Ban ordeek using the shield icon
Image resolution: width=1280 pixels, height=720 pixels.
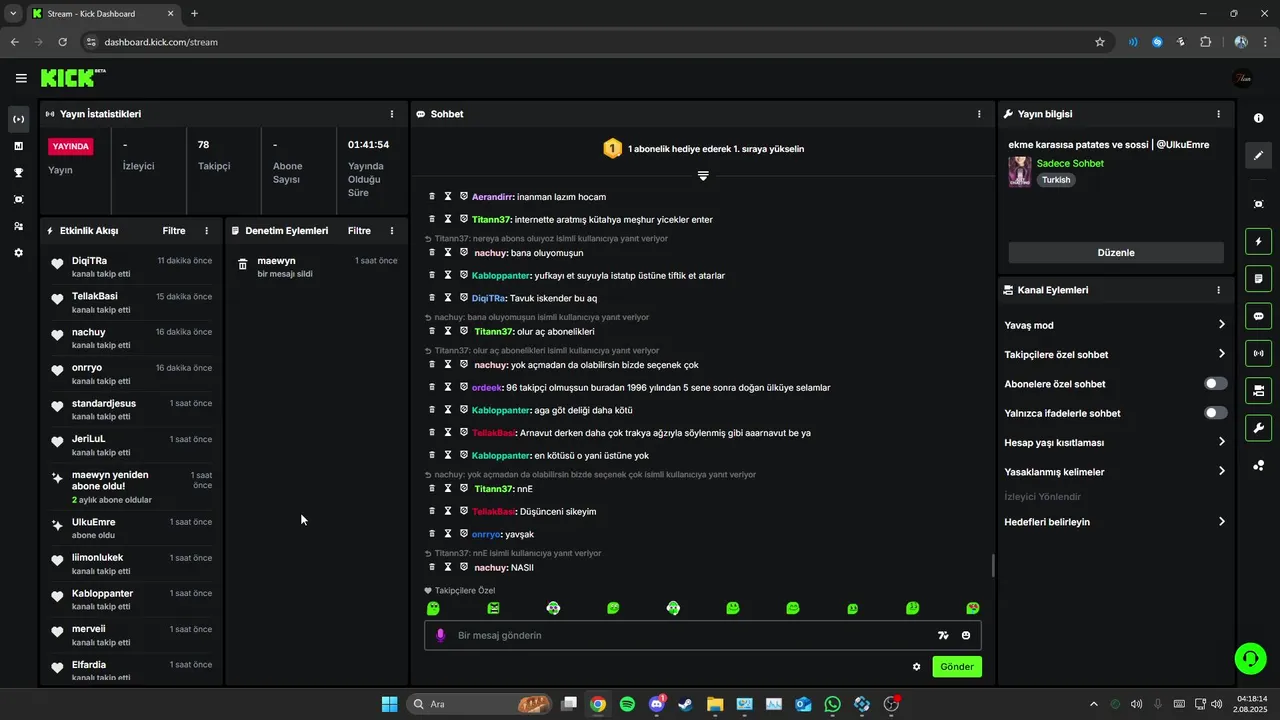(464, 387)
